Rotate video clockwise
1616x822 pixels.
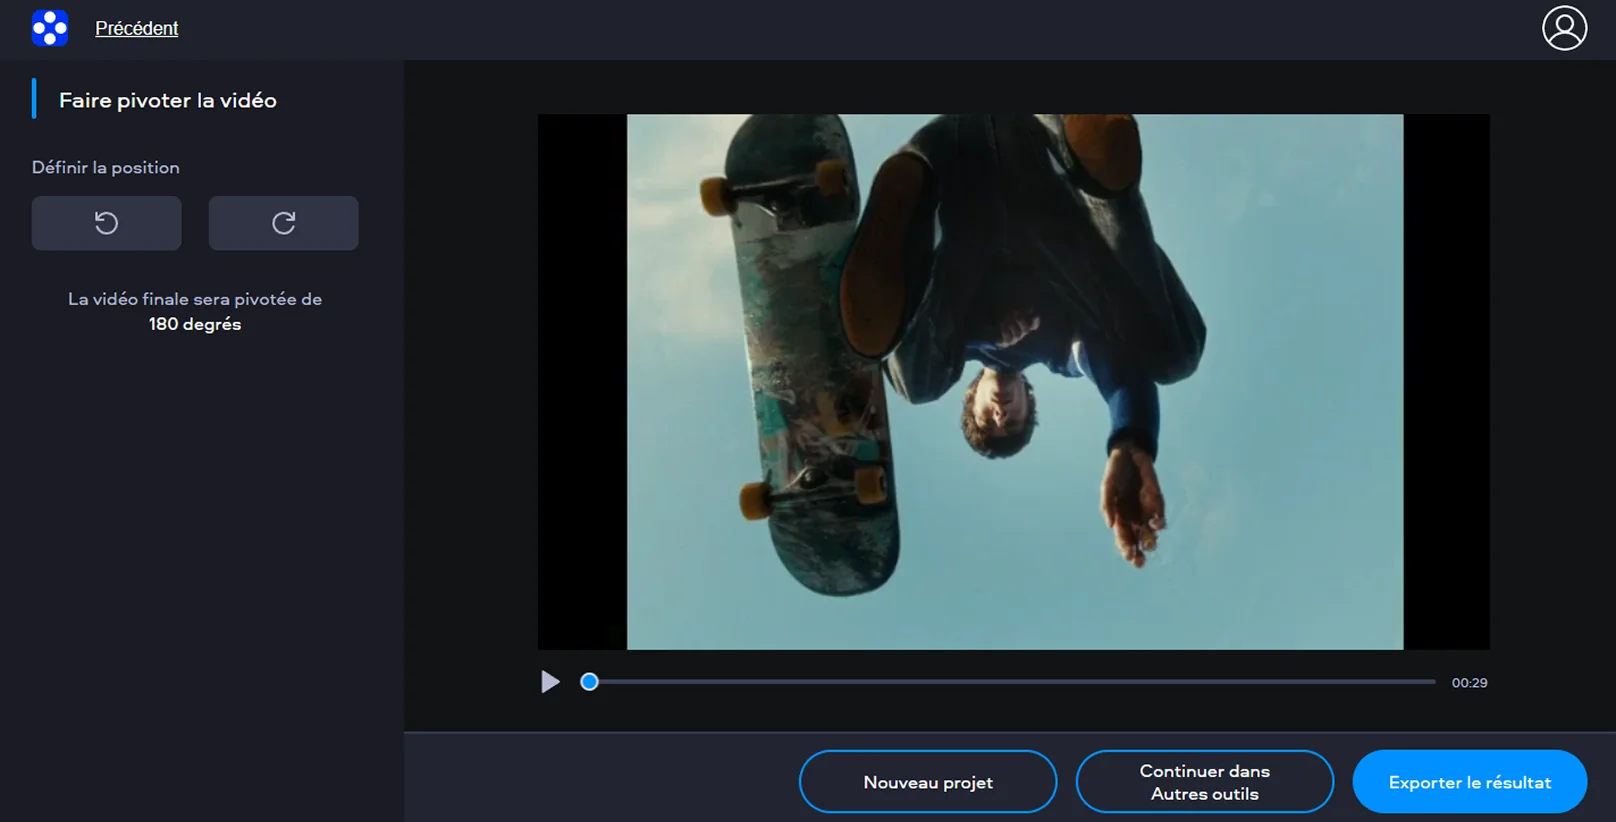(283, 223)
